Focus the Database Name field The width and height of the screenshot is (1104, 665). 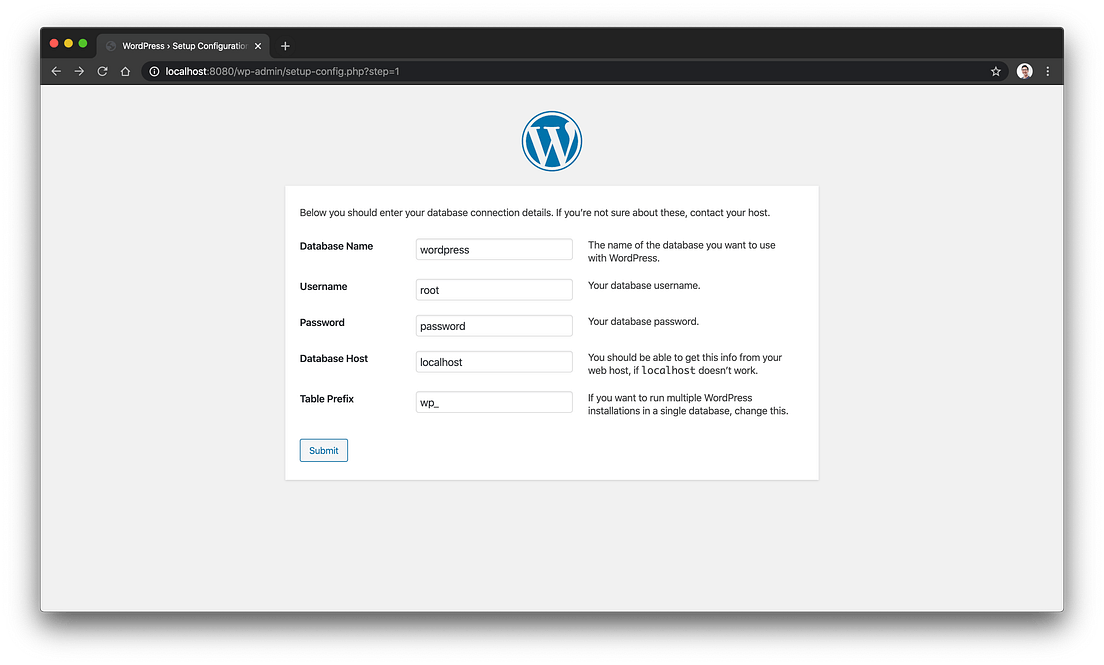tap(493, 249)
